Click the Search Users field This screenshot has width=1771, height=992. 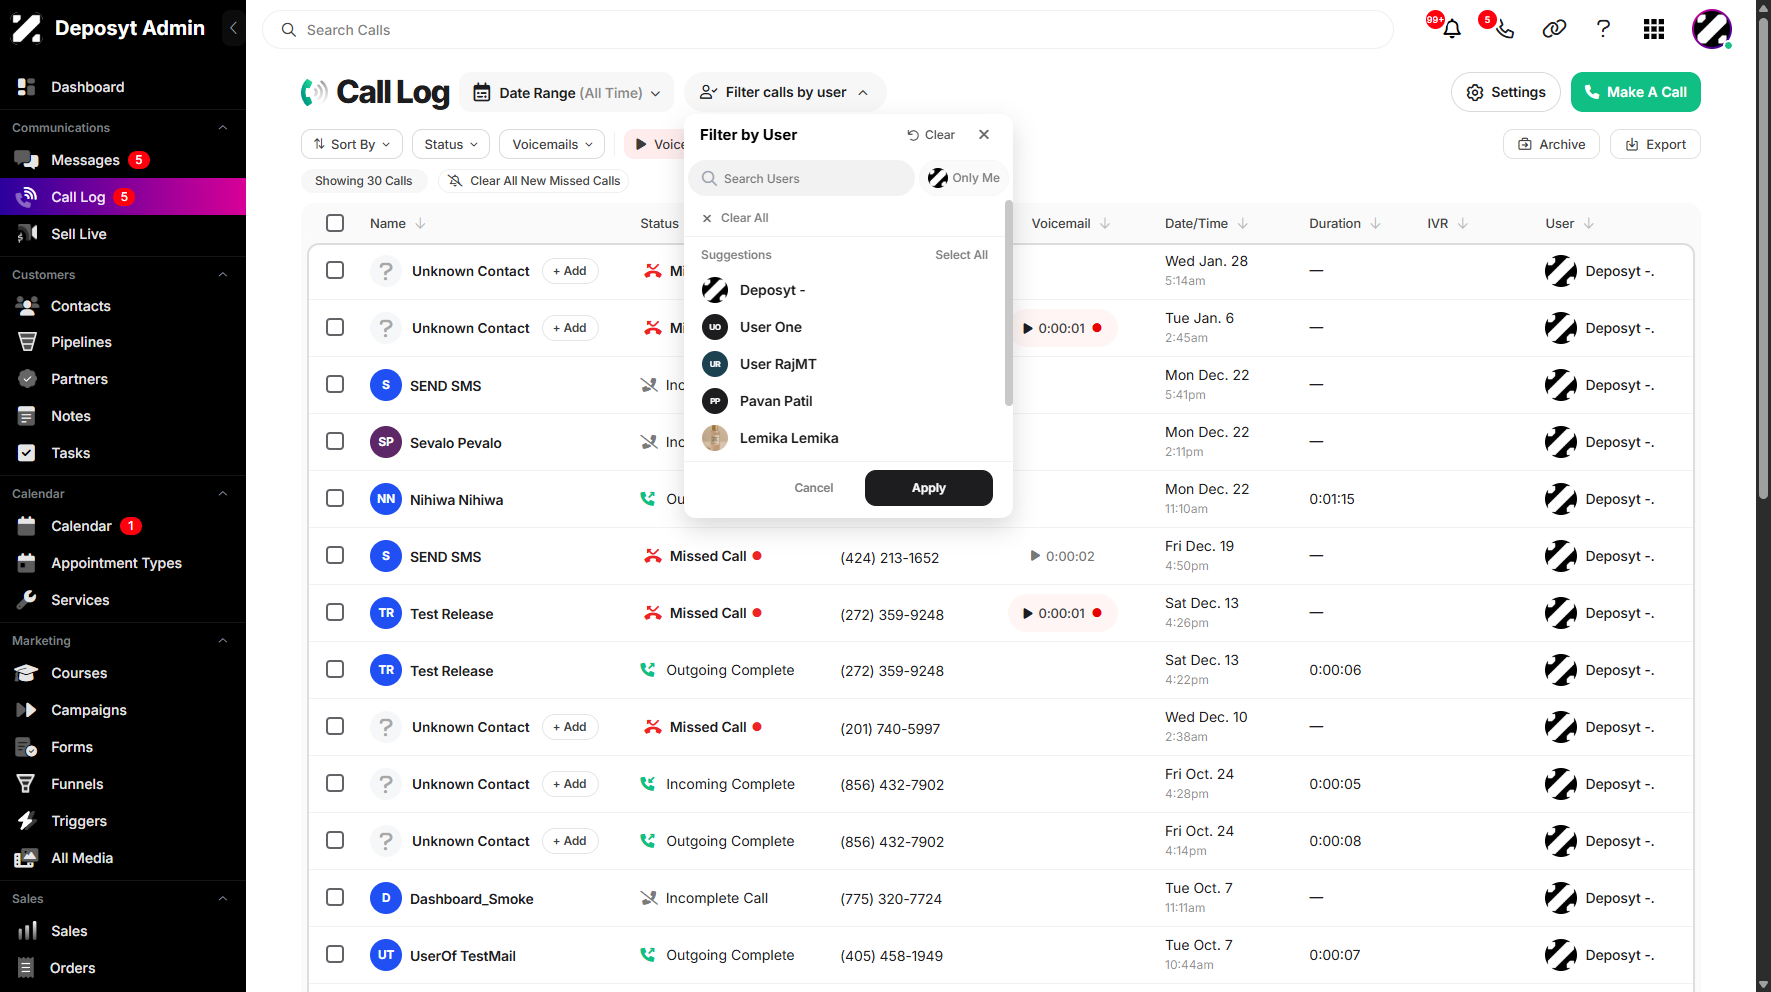point(801,178)
